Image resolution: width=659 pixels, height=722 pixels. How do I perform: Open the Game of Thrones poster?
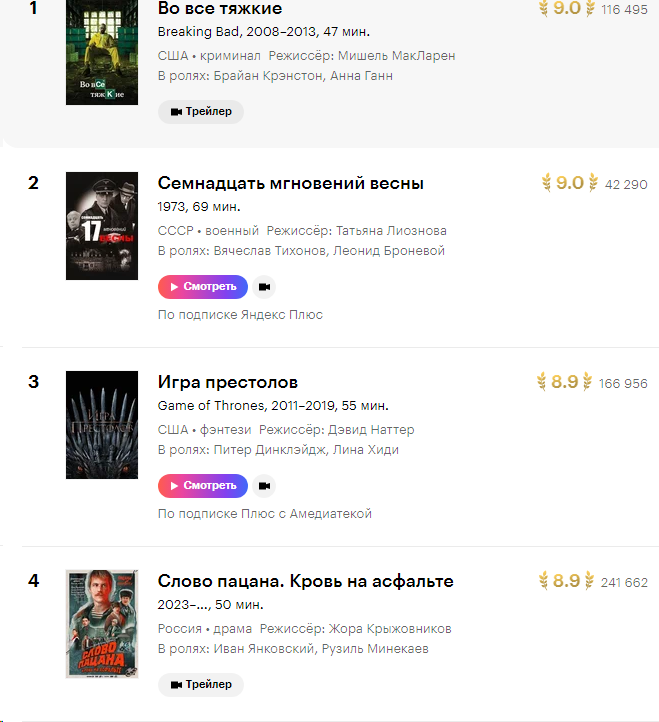point(102,424)
